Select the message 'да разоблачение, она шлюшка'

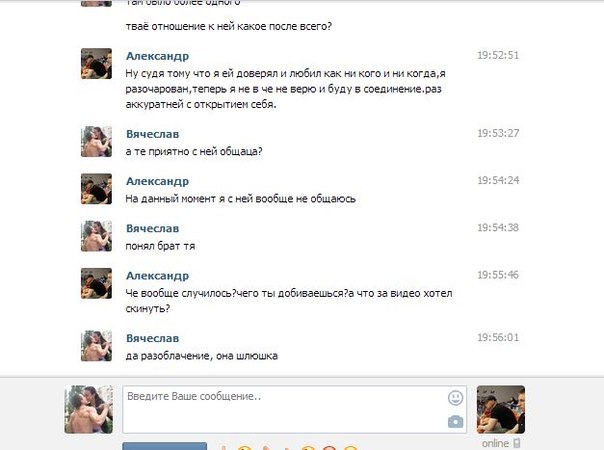[x=201, y=356]
